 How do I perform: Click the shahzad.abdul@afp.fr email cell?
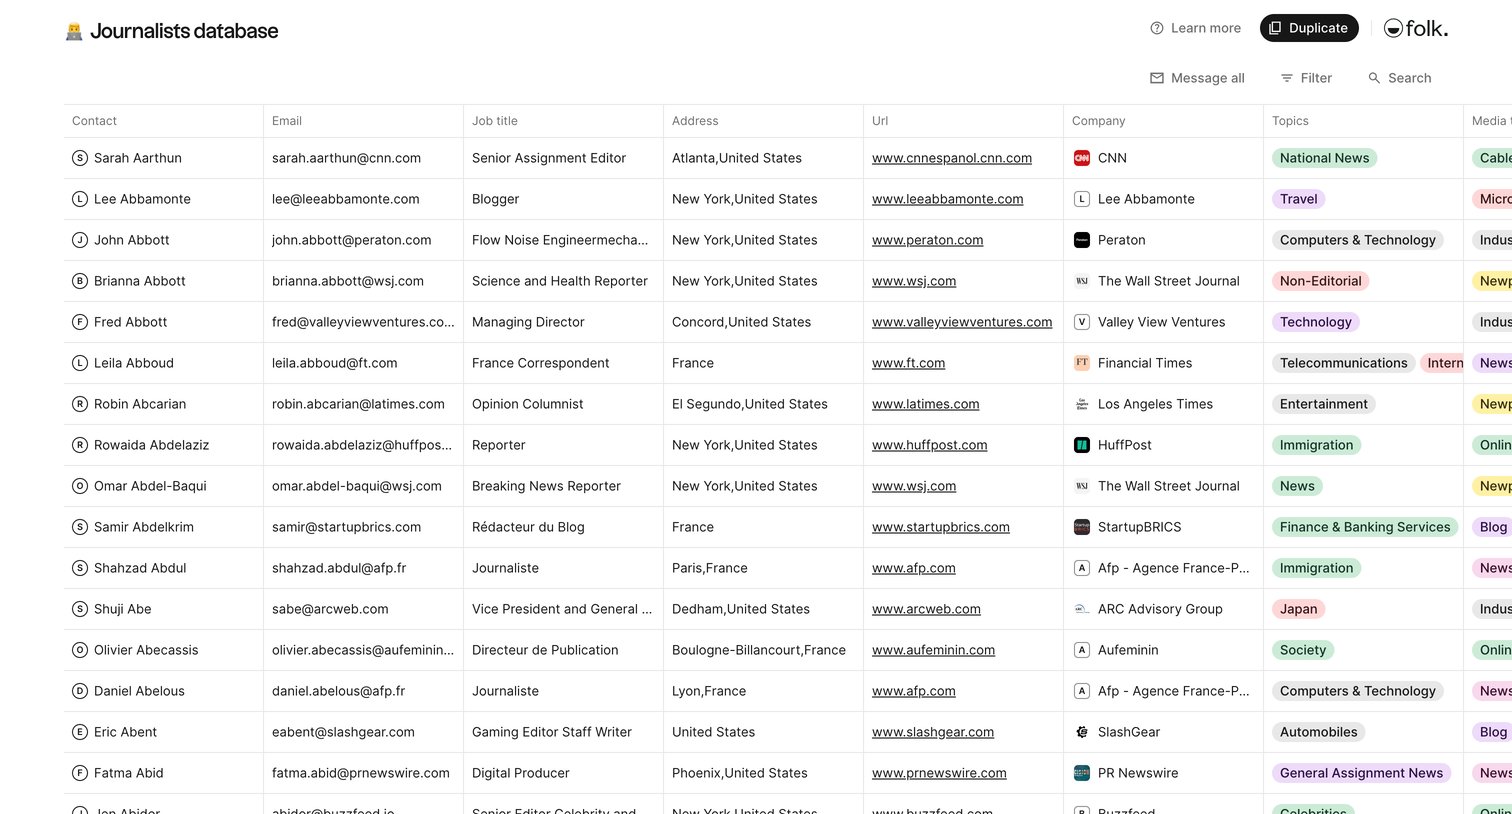click(363, 568)
